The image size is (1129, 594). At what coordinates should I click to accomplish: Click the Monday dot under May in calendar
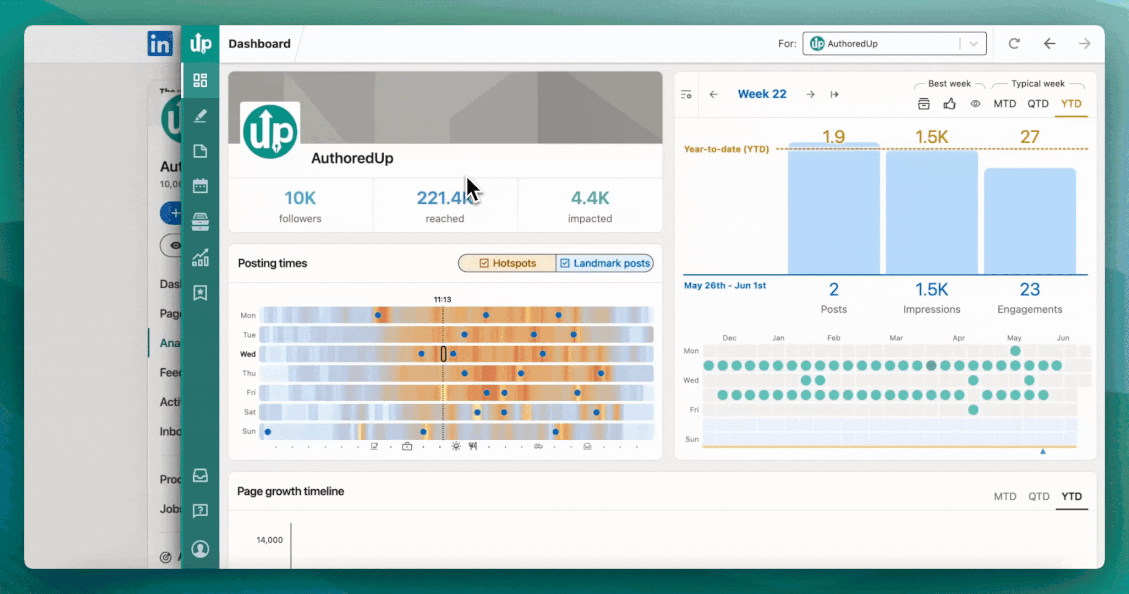1015,351
